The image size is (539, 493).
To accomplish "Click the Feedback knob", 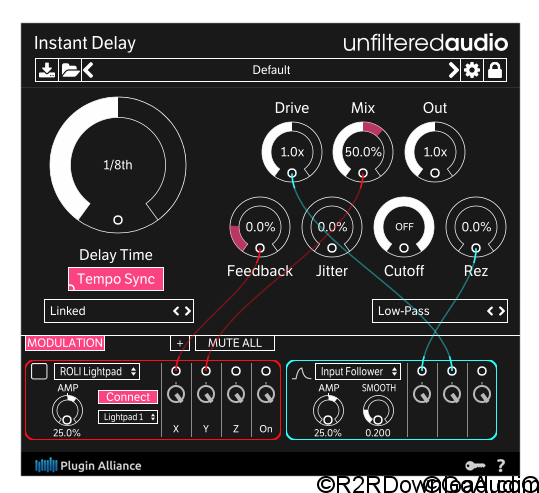I will coord(260,227).
